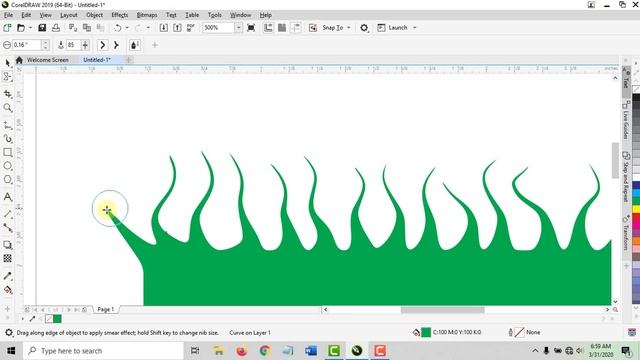The height and width of the screenshot is (360, 640).
Task: Select the Rectangle tool
Action: tap(7, 152)
